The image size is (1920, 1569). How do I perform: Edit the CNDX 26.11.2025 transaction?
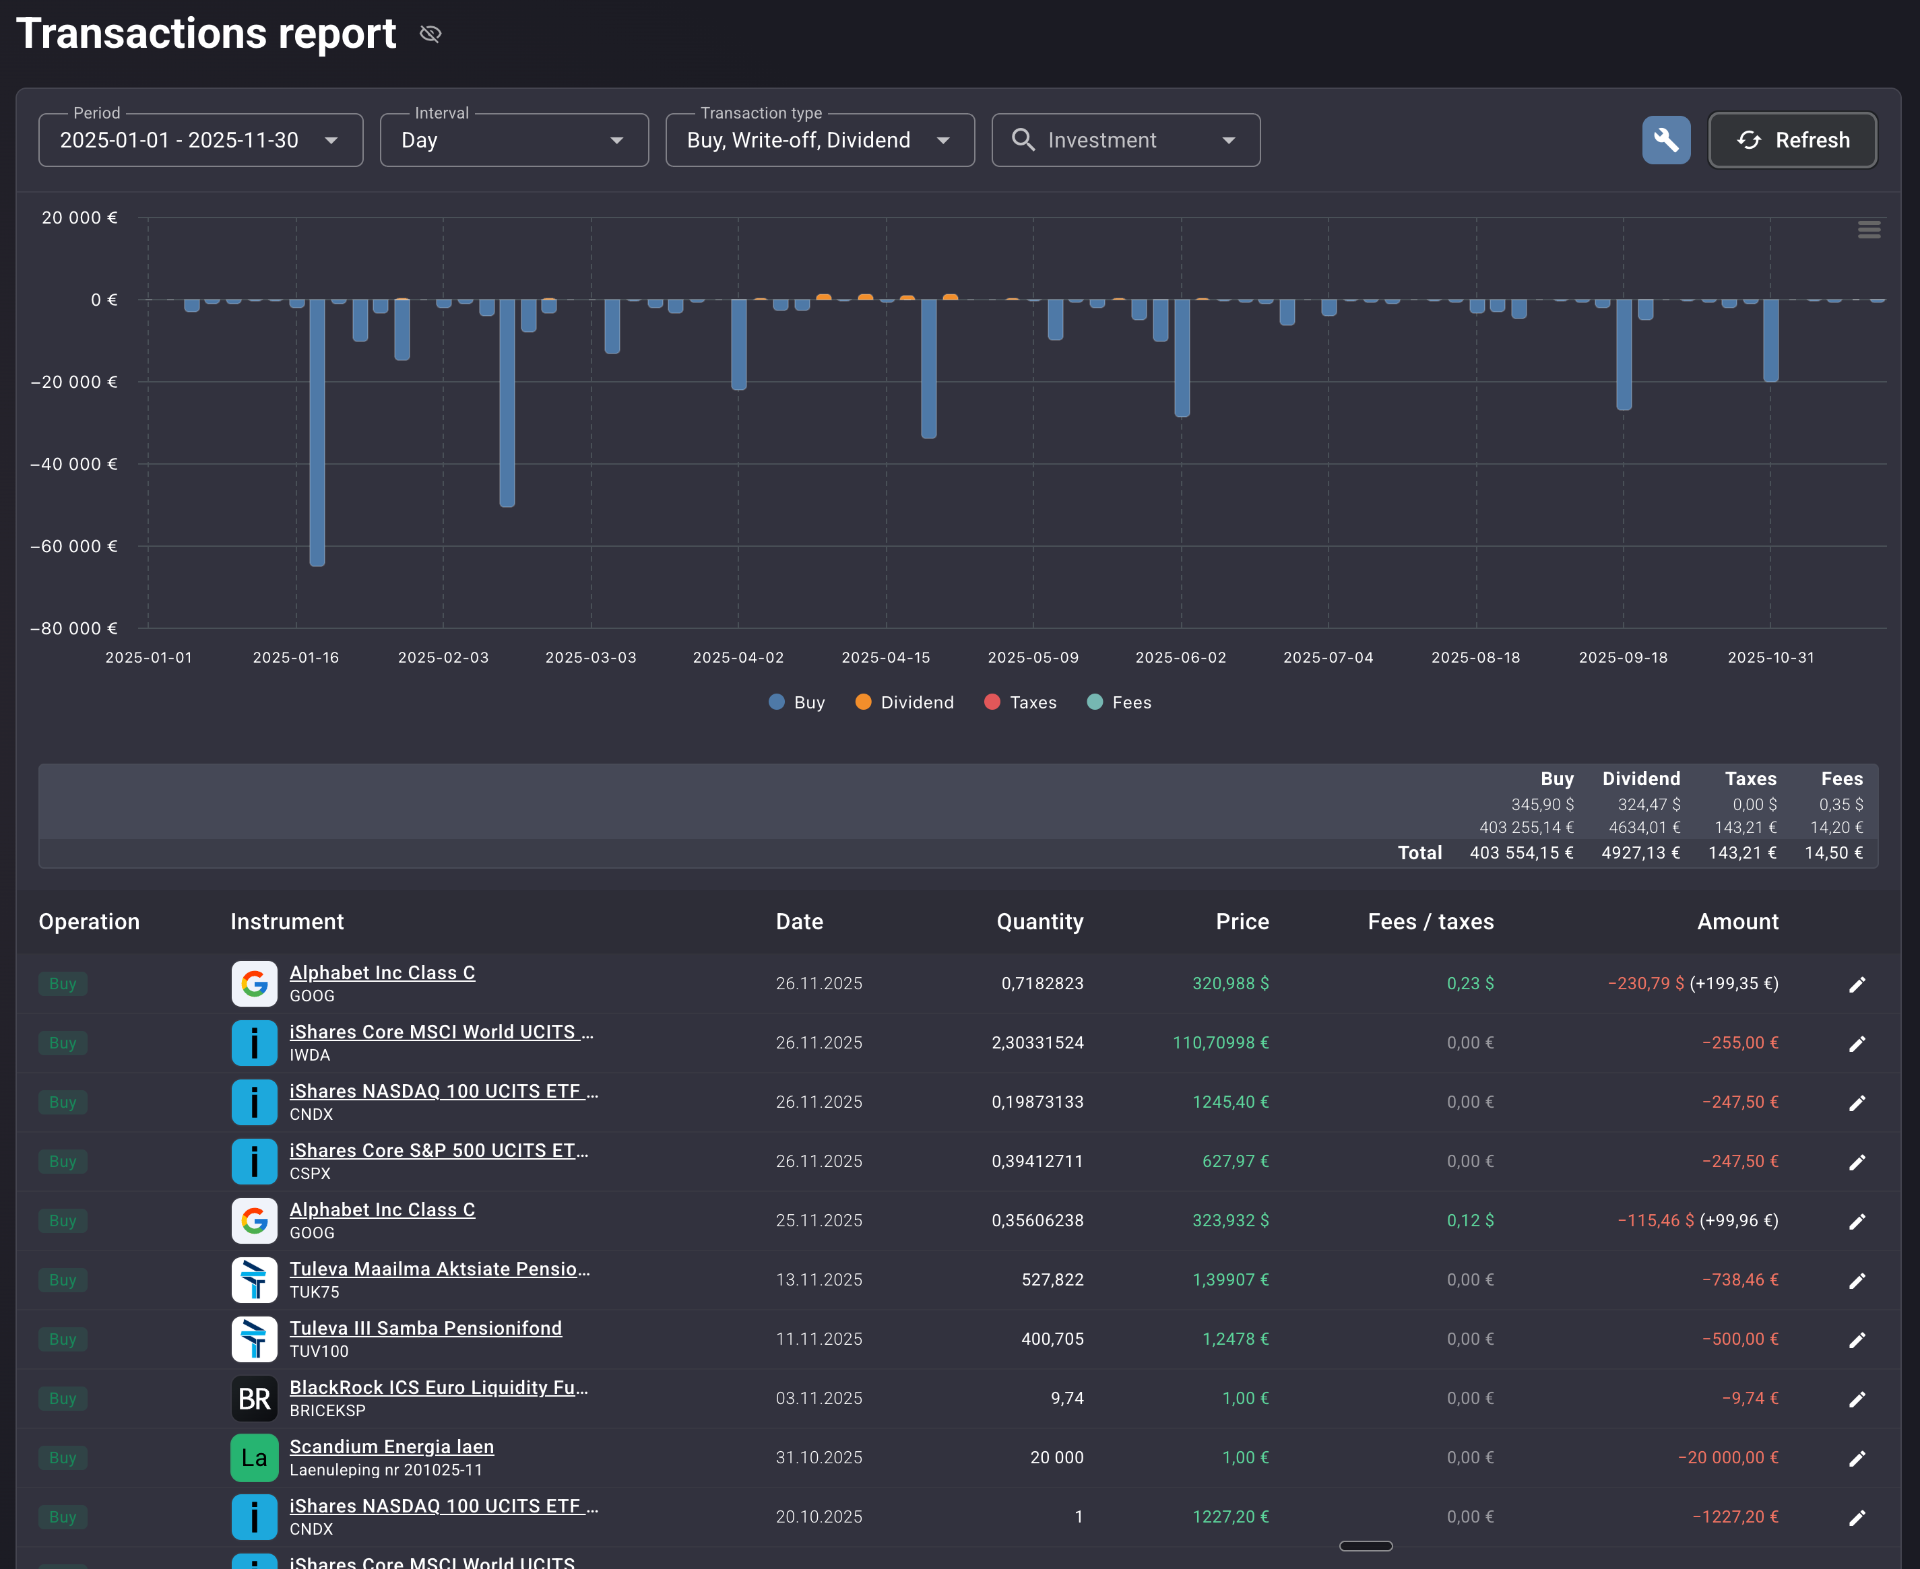(1857, 1102)
